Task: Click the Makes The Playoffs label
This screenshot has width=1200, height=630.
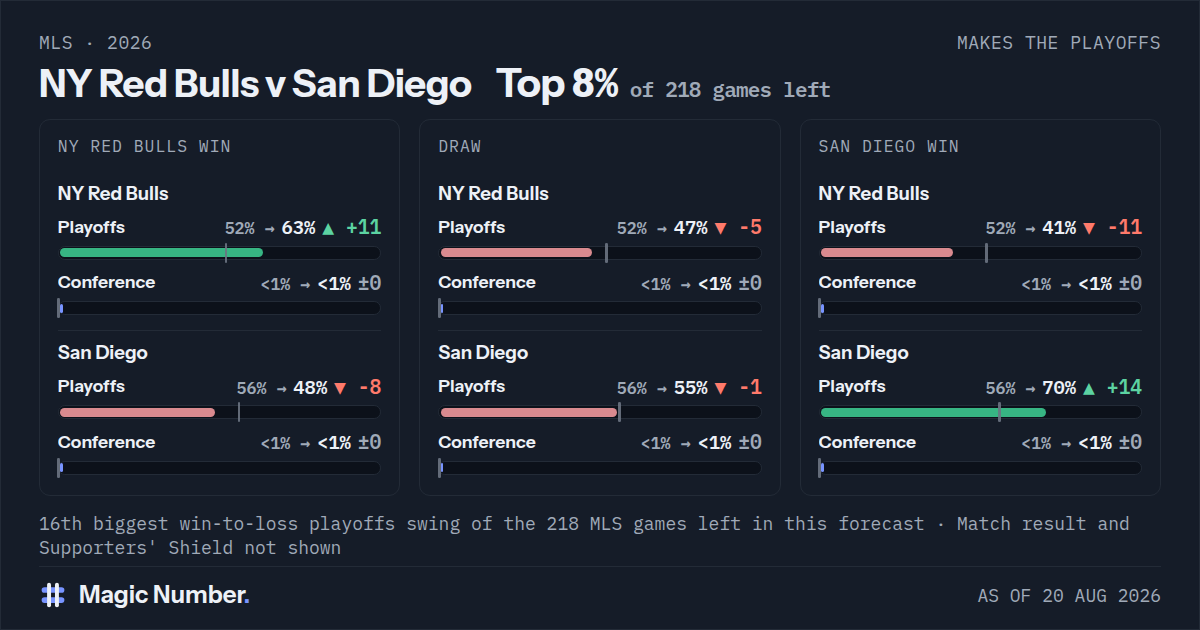Action: tap(1059, 43)
